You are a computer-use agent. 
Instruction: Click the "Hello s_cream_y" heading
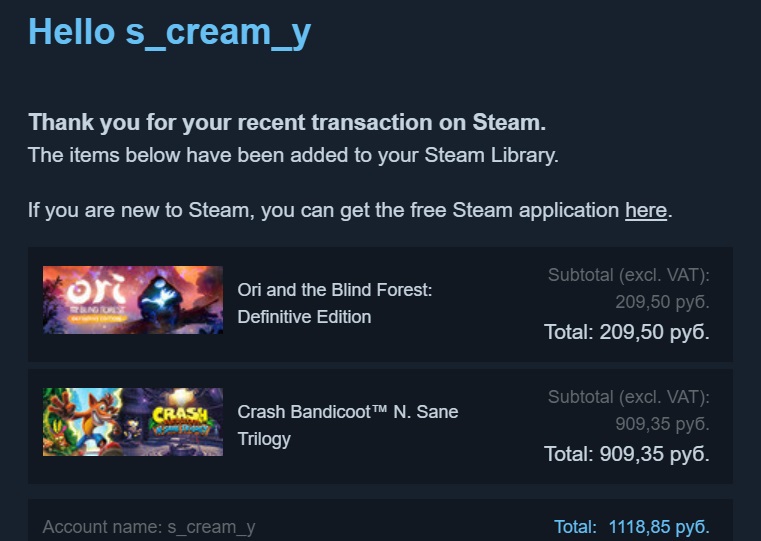169,32
